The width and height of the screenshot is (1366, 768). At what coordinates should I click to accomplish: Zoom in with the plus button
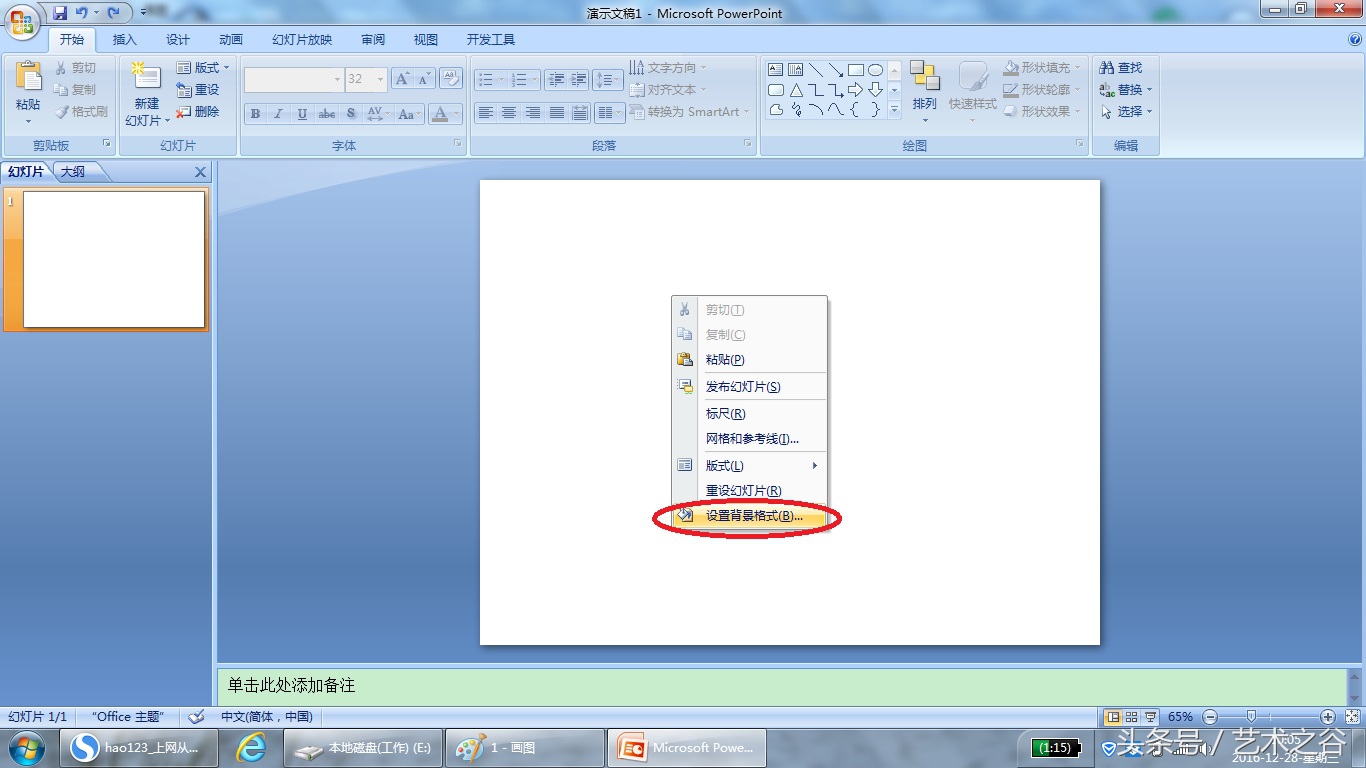(1328, 717)
